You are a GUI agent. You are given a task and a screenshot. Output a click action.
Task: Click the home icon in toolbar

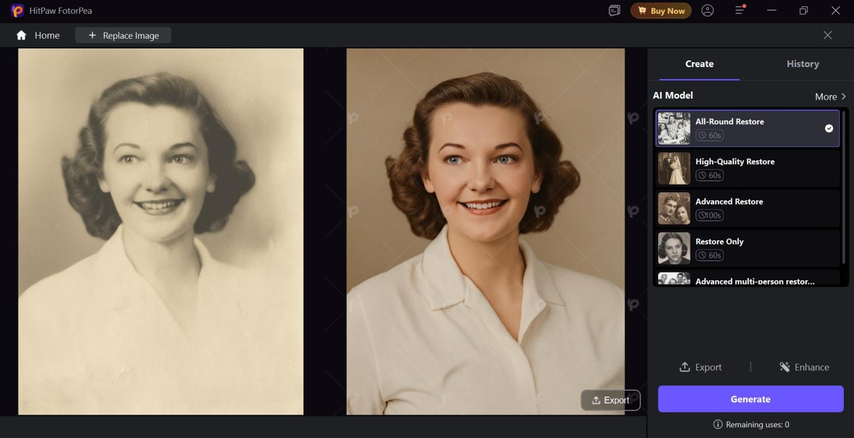tap(21, 35)
